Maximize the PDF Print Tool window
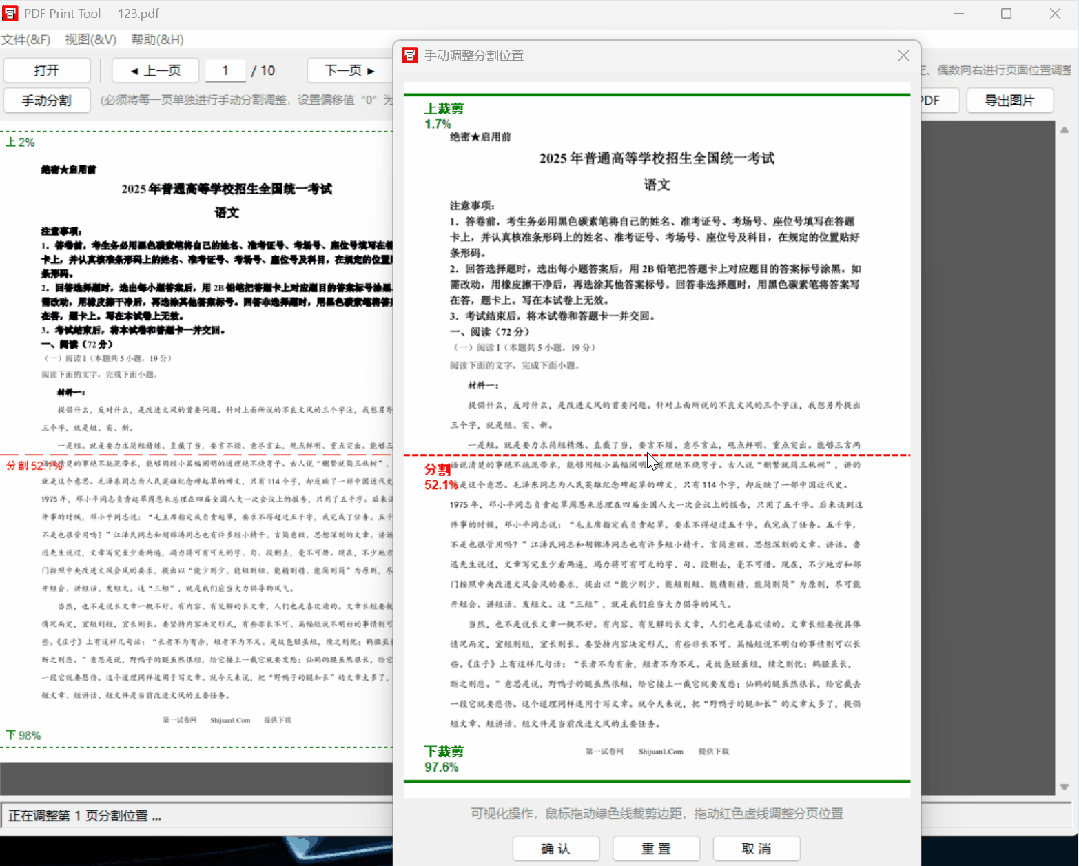Image resolution: width=1079 pixels, height=866 pixels. click(1006, 13)
